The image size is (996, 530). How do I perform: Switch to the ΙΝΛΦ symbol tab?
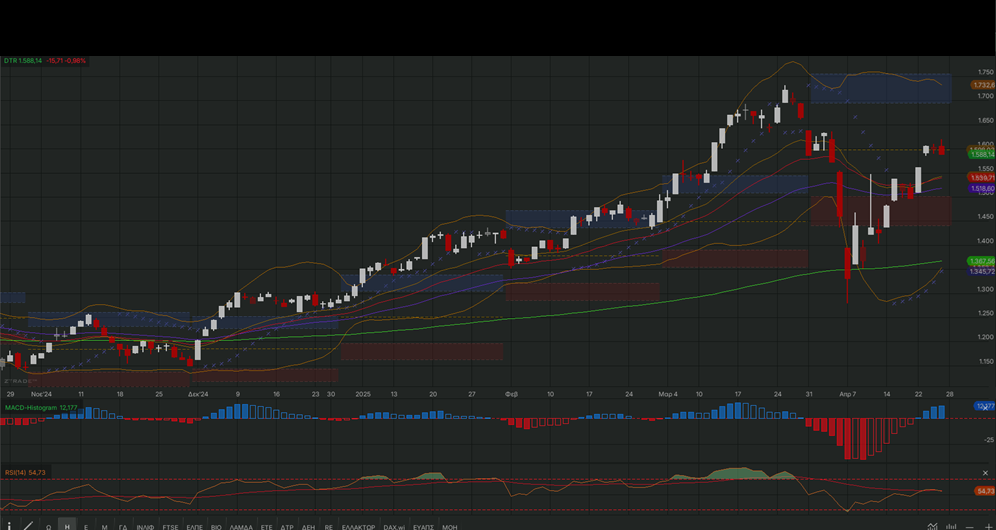[145, 527]
